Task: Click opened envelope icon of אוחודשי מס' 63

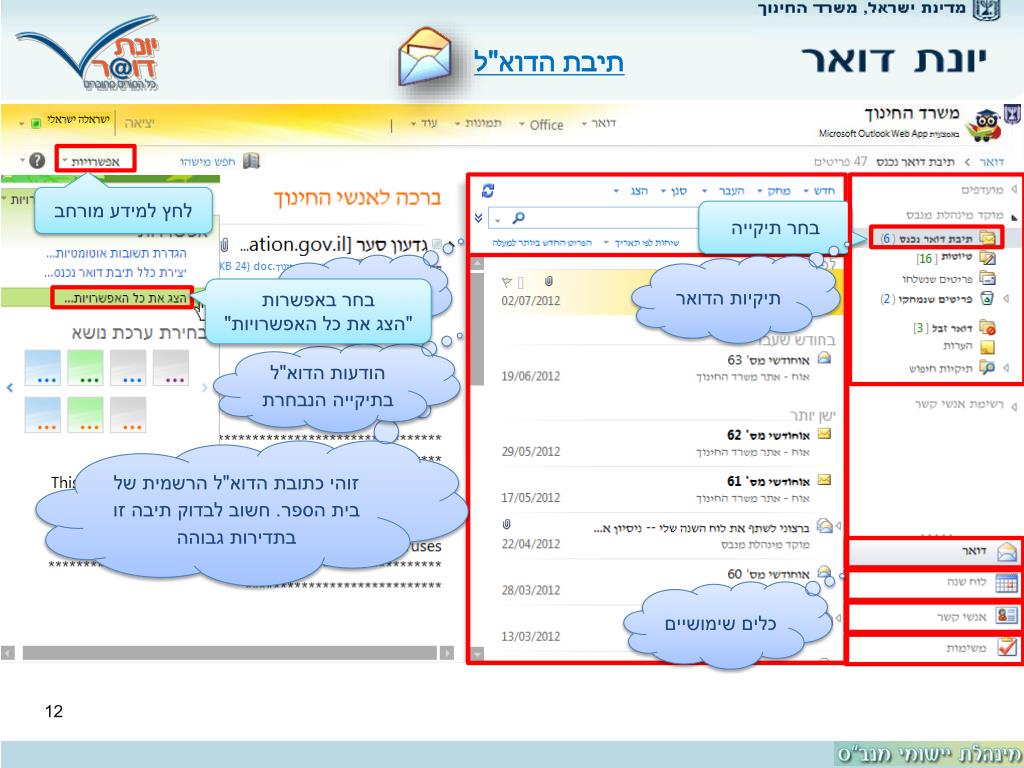Action: tap(824, 358)
